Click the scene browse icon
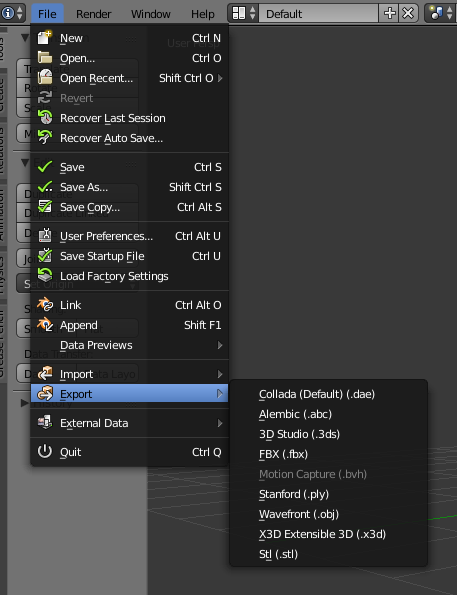 click(x=437, y=13)
